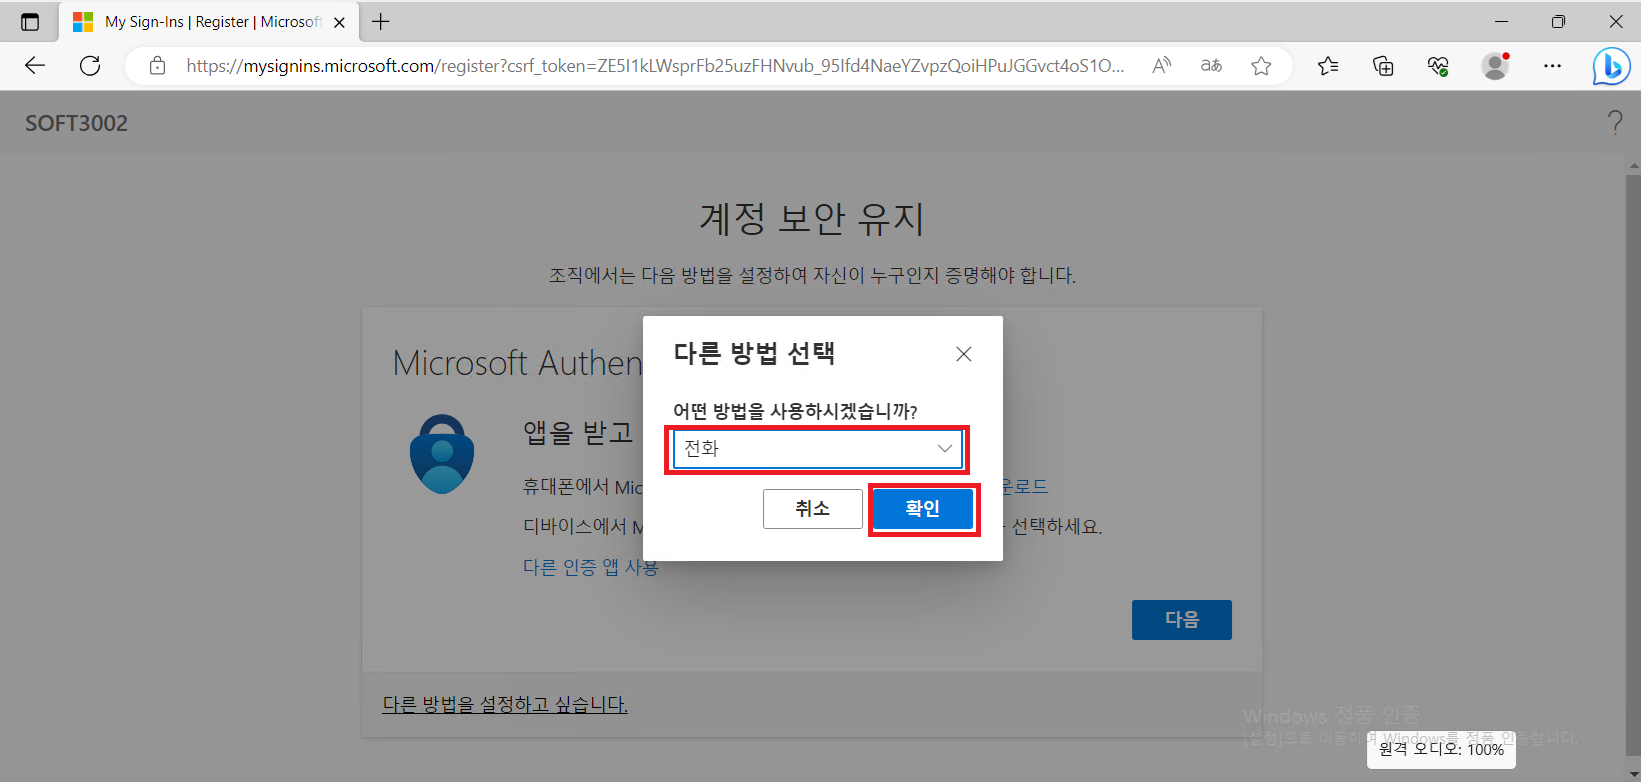The width and height of the screenshot is (1642, 783).
Task: Click the 다음 button
Action: (x=1182, y=620)
